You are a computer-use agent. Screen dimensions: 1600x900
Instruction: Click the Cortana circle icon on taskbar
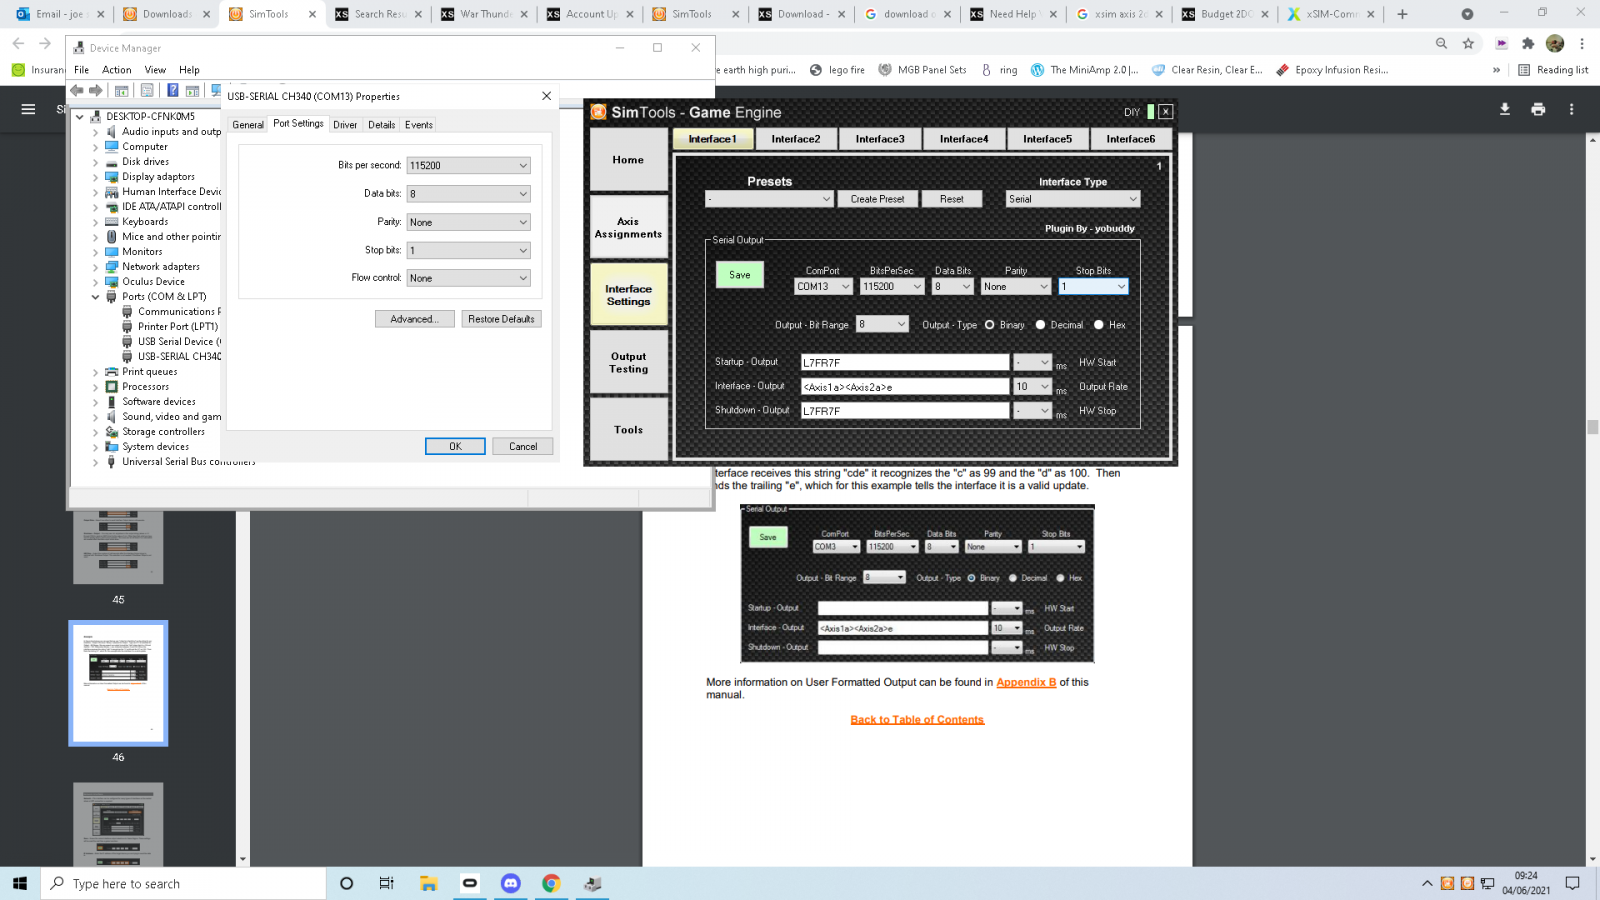pos(346,883)
